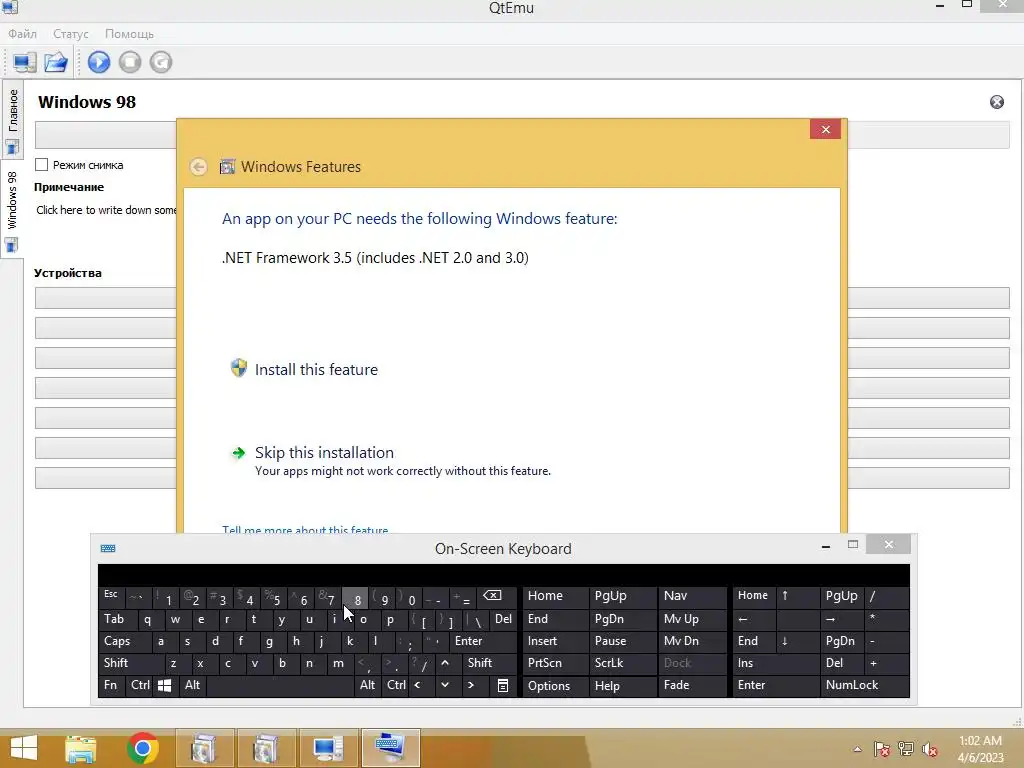Click the green arrow beside Skip this installation
The image size is (1024, 768).
(239, 453)
